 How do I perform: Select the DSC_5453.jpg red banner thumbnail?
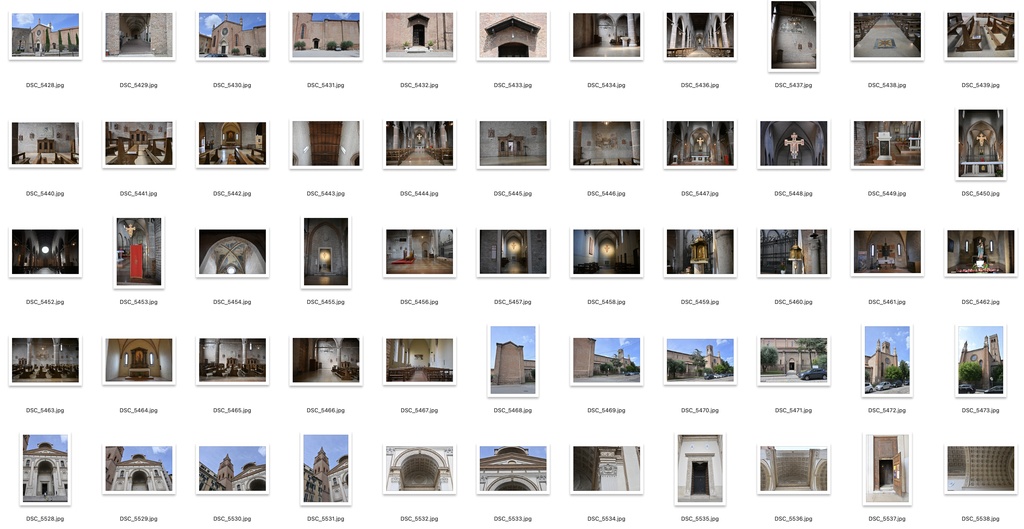coord(138,252)
